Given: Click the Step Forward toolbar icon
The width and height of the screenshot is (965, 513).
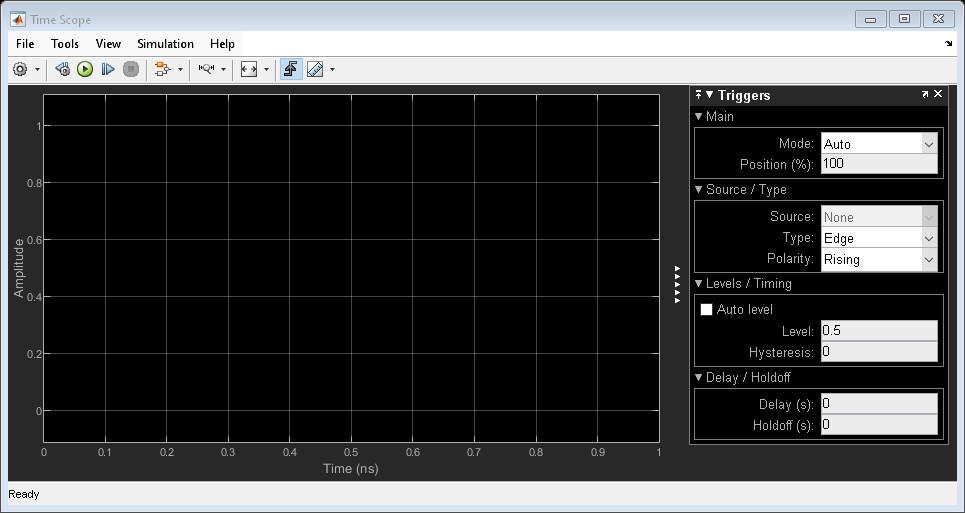Looking at the screenshot, I should tap(107, 69).
